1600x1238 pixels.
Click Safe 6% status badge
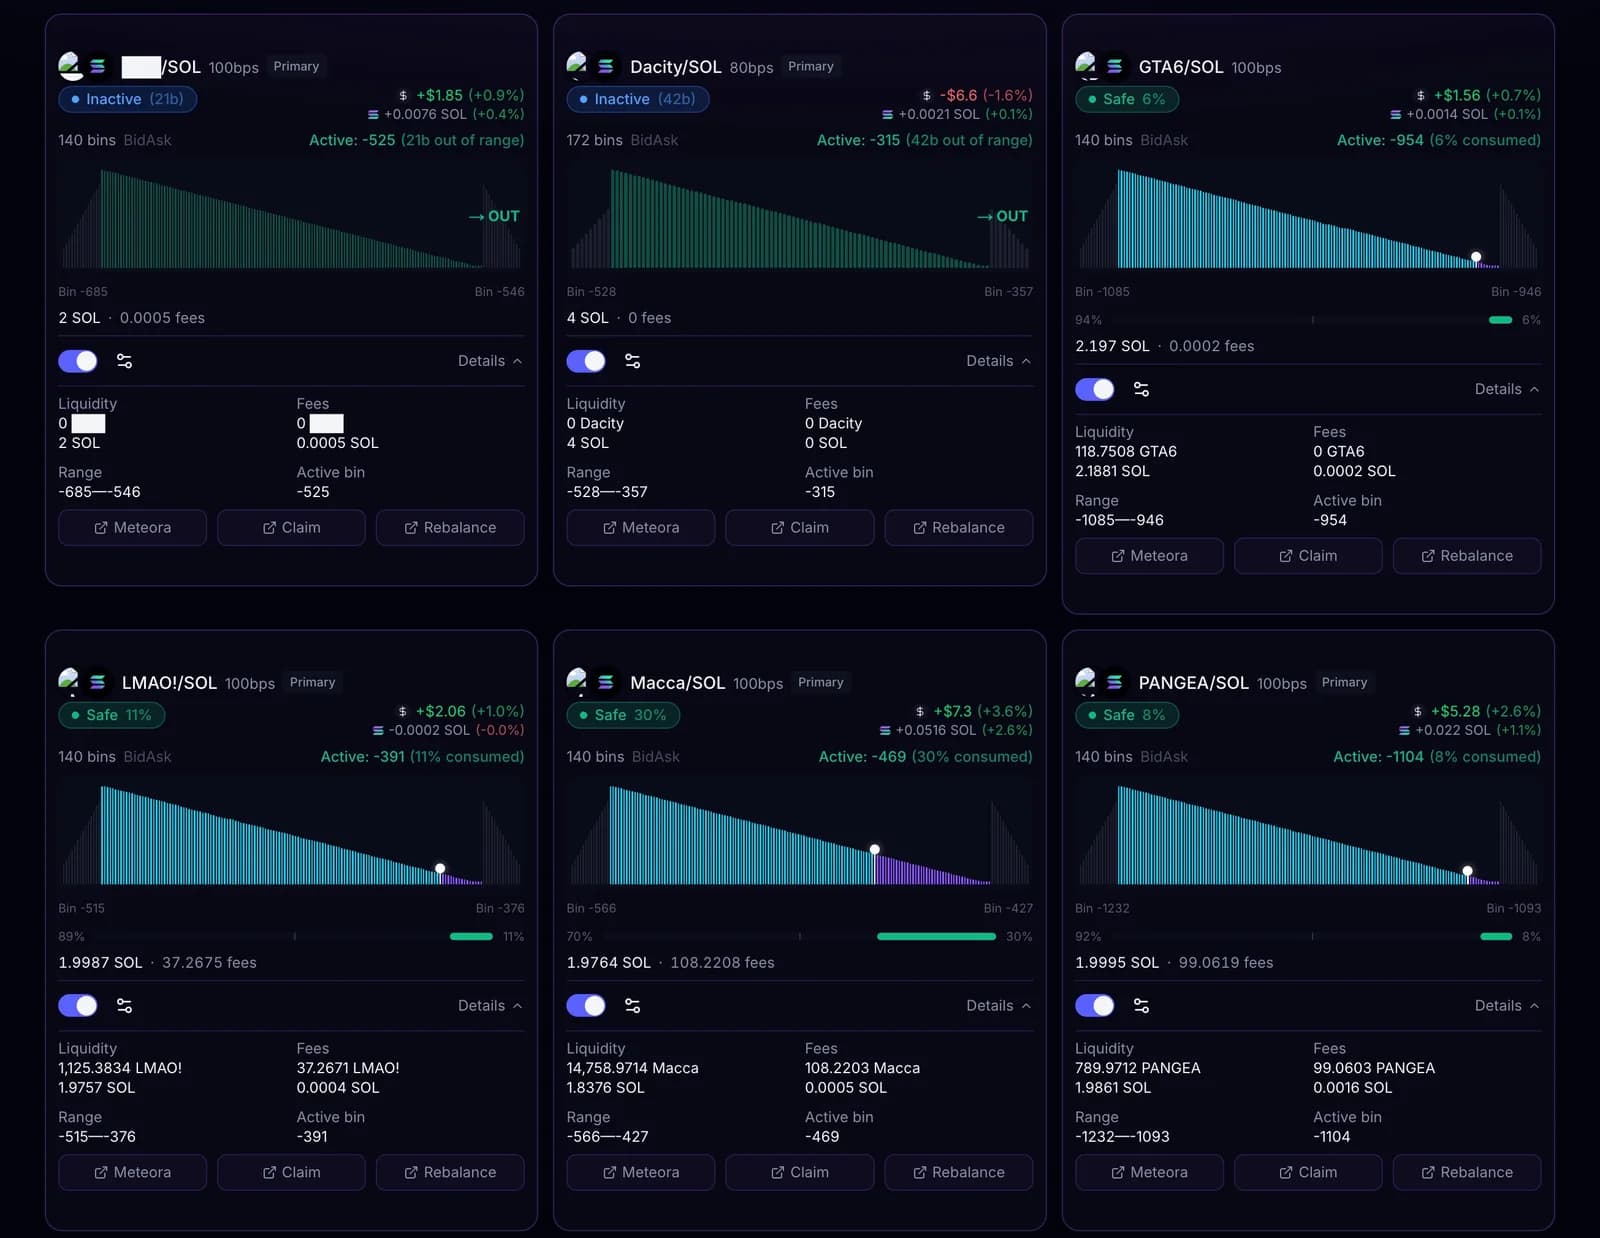tap(1127, 99)
